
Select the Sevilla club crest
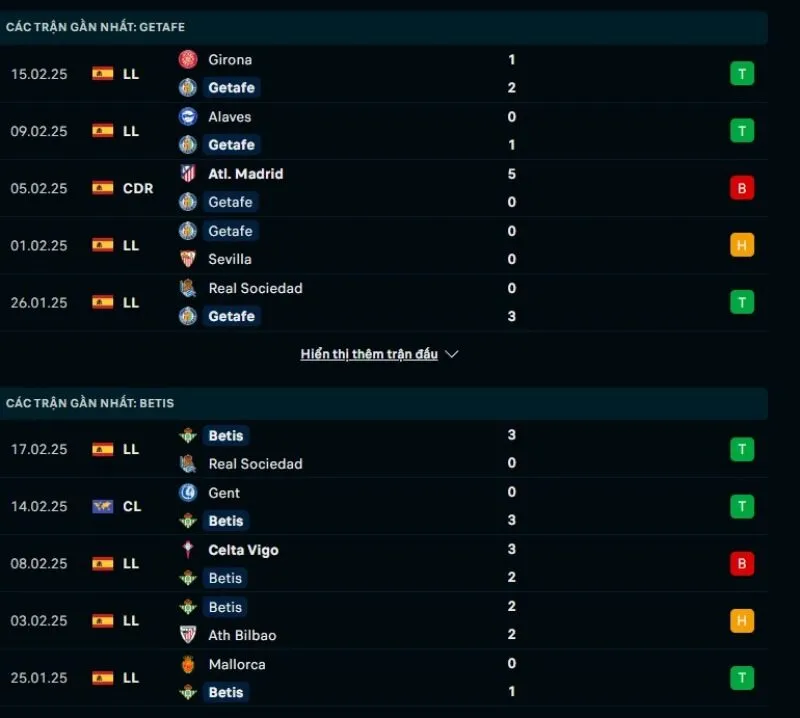[x=187, y=259]
